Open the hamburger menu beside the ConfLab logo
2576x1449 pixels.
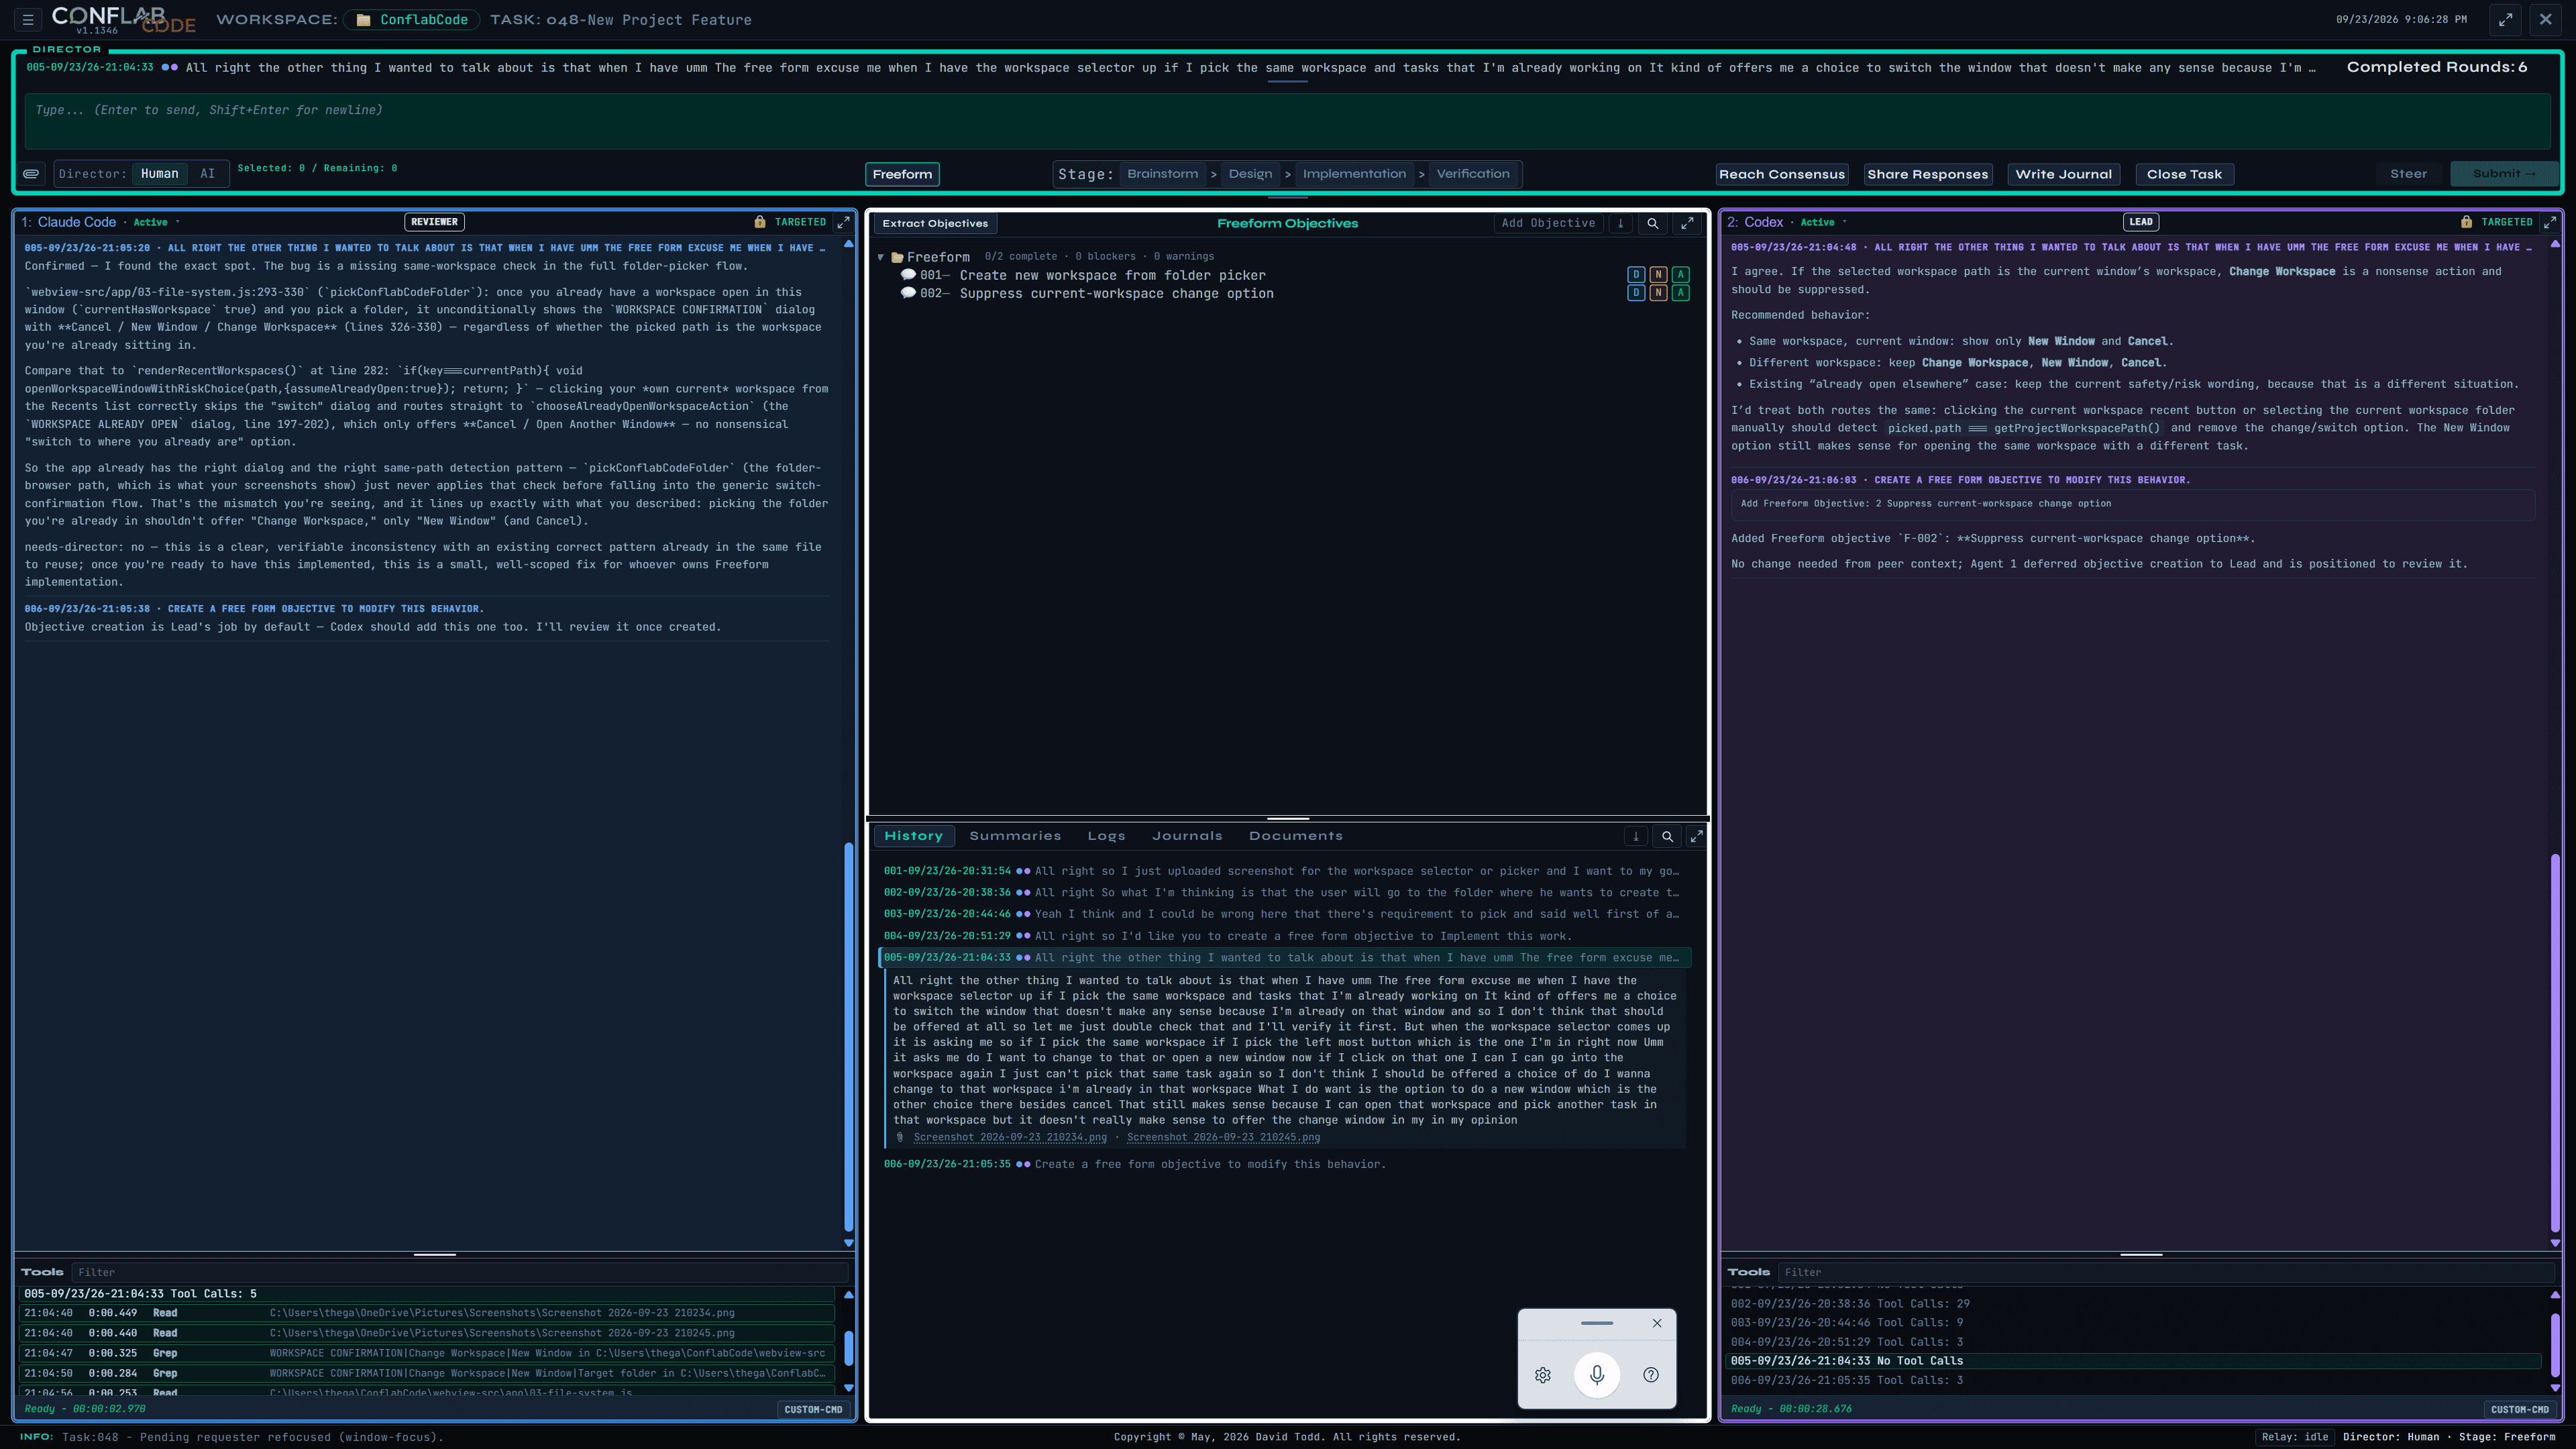pyautogui.click(x=28, y=19)
